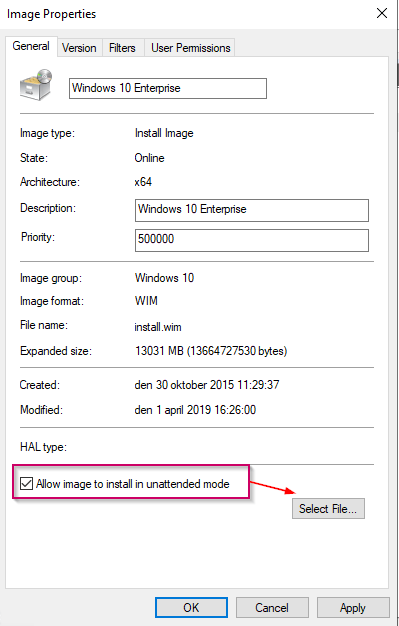This screenshot has width=399, height=626.
Task: Click the Image format value 'WIM'
Action: click(146, 301)
